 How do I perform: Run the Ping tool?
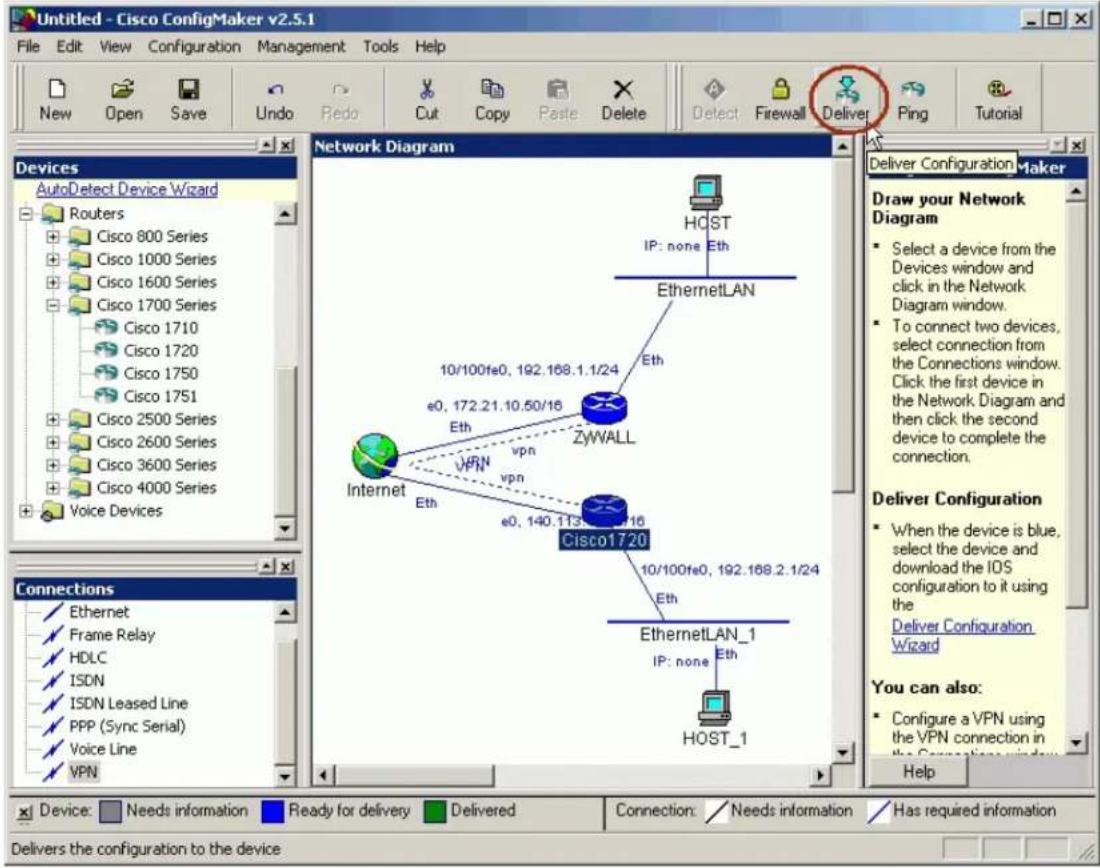913,100
